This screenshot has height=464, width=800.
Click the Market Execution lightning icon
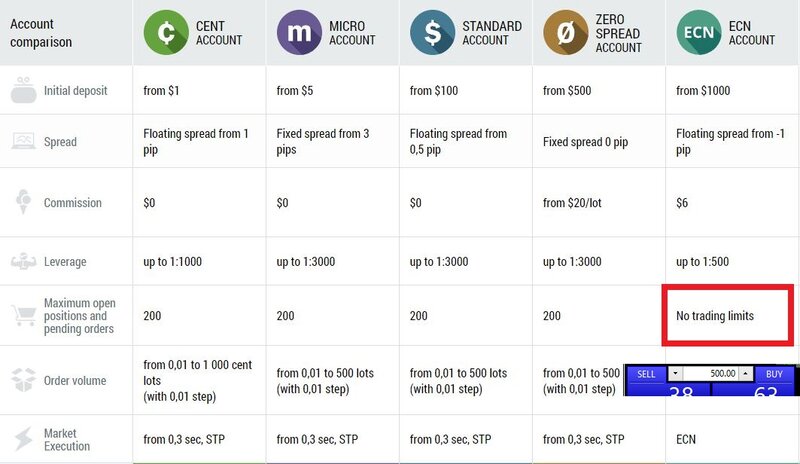21,439
